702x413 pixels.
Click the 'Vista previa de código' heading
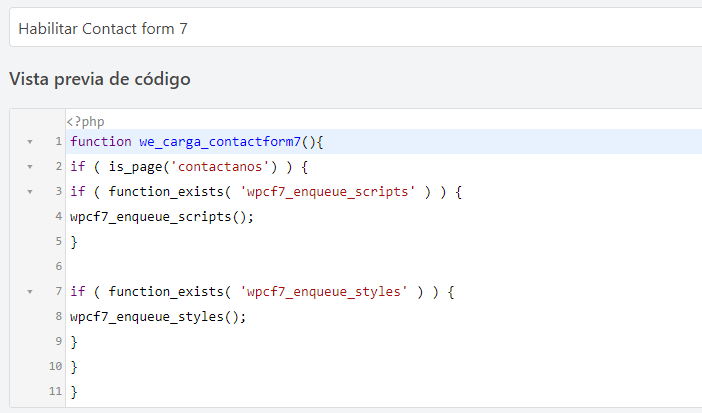[x=100, y=79]
